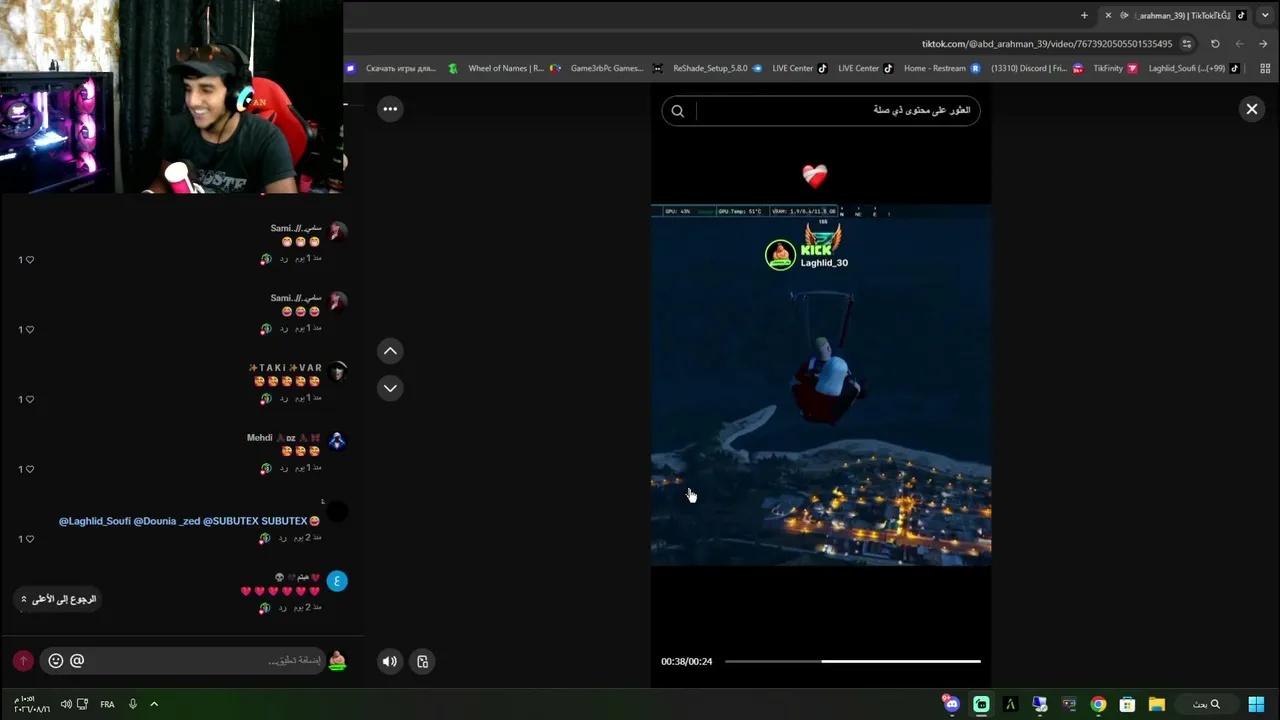This screenshot has height=720, width=1280.
Task: Open Discord from the taskbar
Action: (x=951, y=704)
